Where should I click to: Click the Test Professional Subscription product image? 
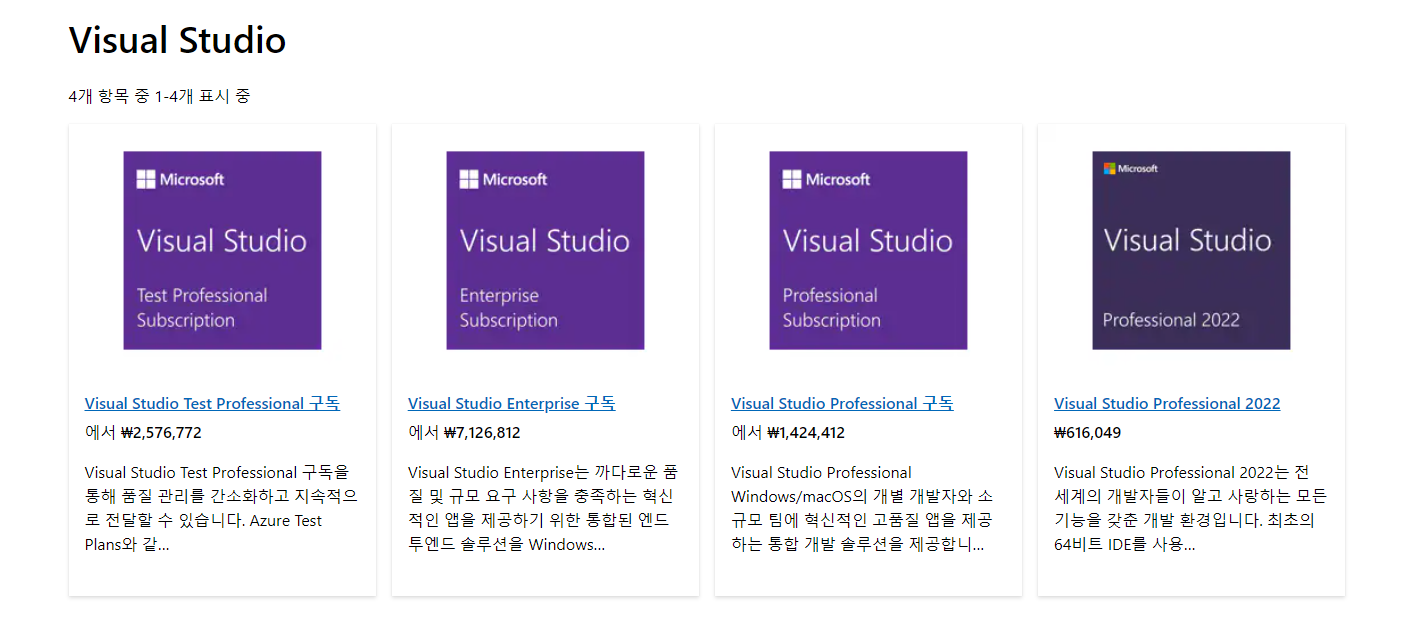[222, 250]
